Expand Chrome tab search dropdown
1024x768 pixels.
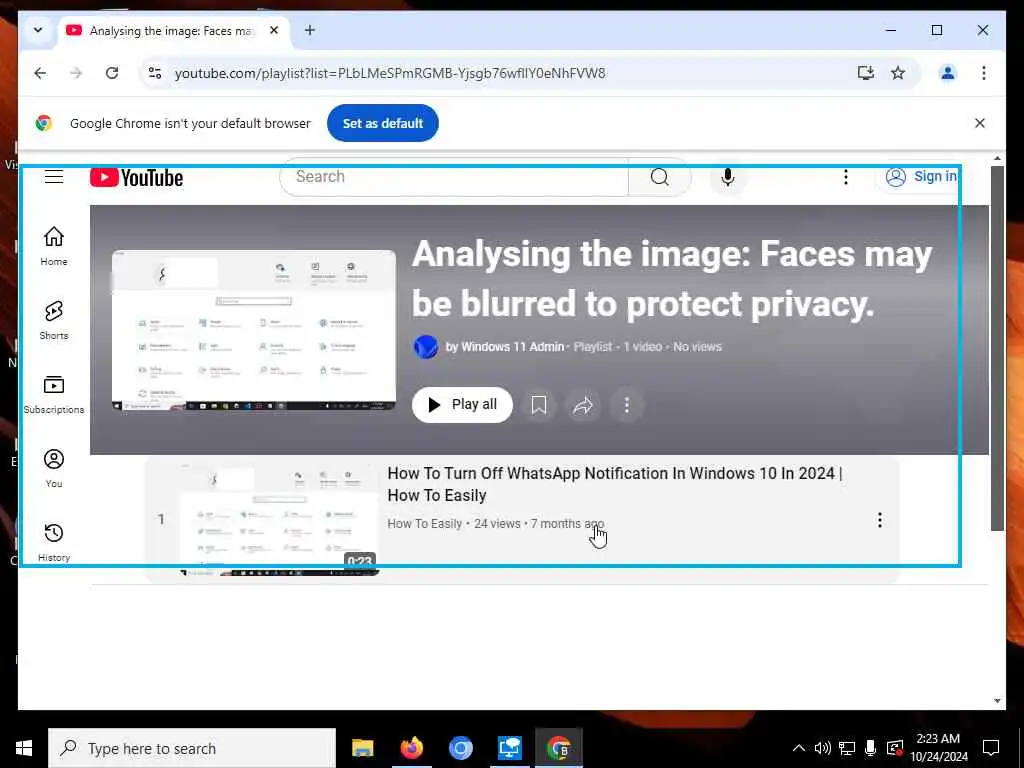coord(38,30)
